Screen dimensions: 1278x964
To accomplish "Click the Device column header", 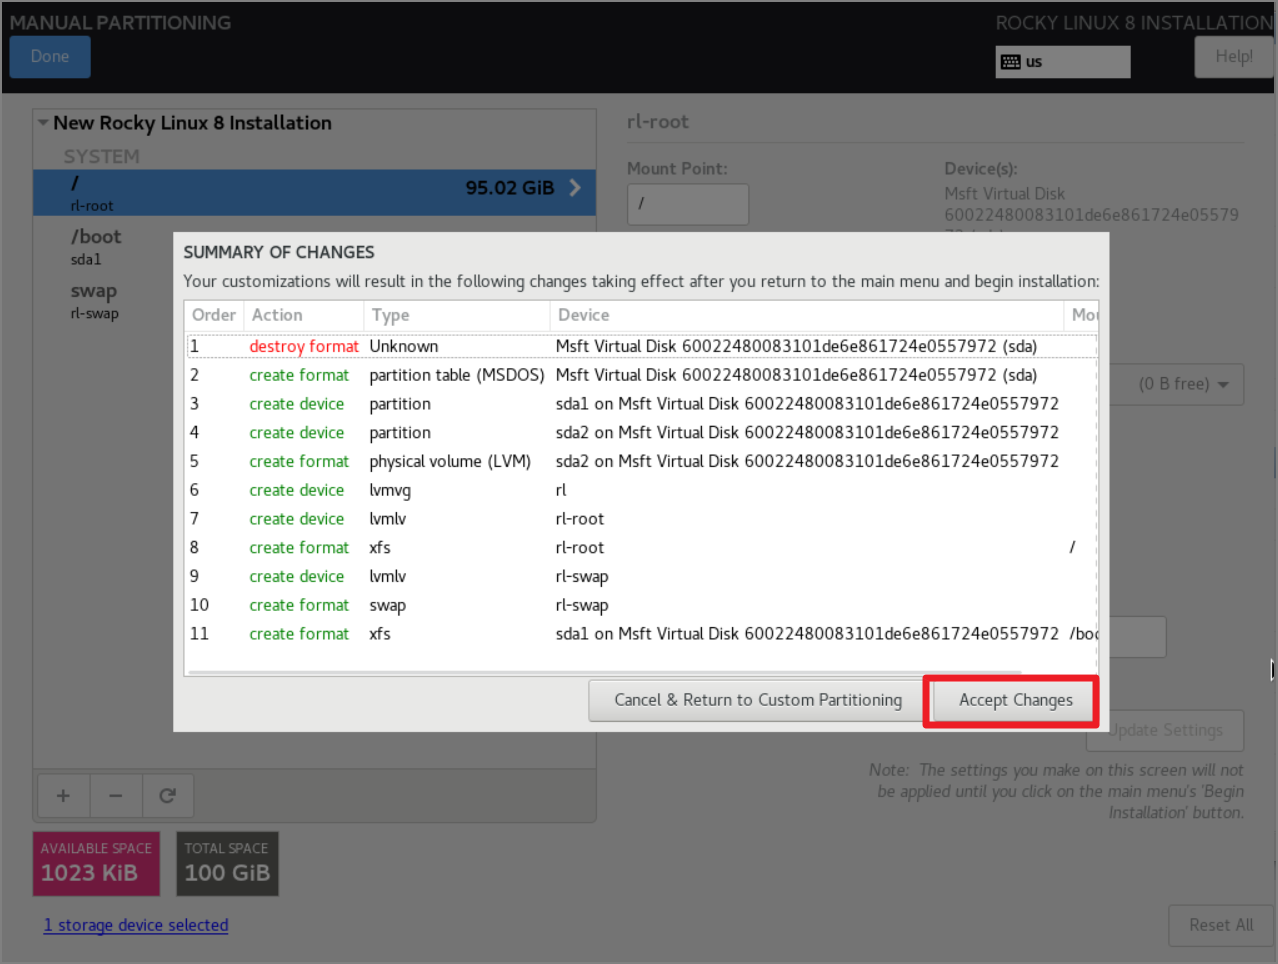I will [x=806, y=315].
